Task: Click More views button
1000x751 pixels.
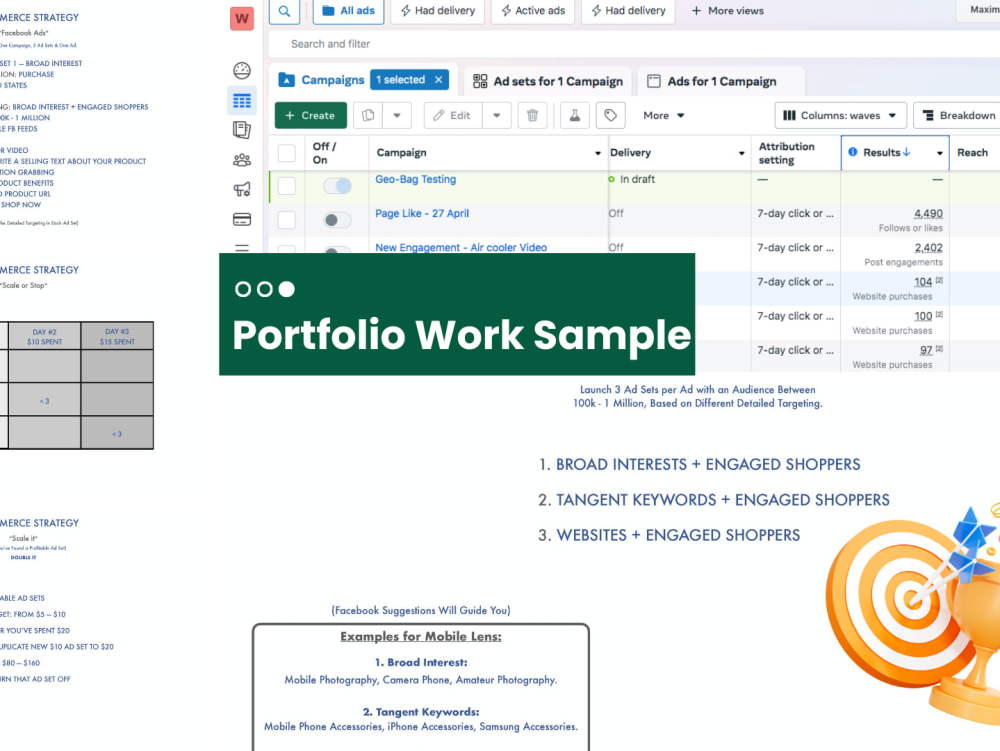Action: point(728,11)
